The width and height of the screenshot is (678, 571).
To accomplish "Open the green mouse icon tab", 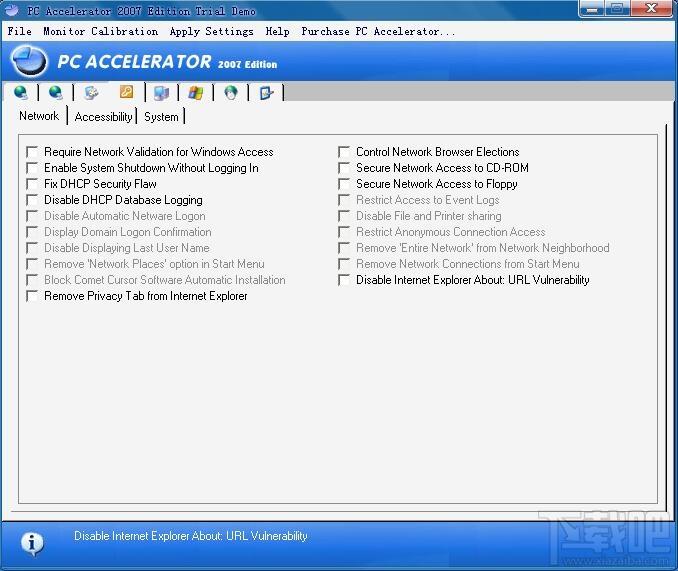I will [231, 93].
